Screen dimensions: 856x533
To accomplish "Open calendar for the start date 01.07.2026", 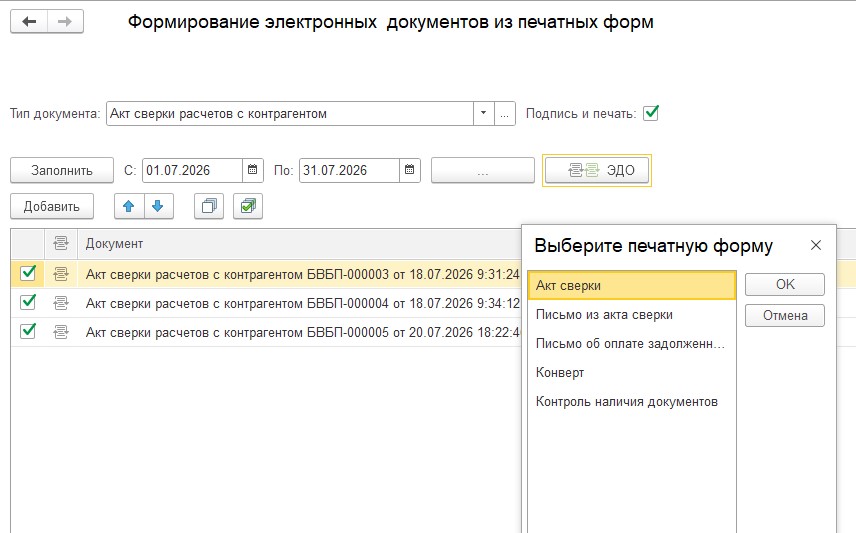I will [252, 170].
